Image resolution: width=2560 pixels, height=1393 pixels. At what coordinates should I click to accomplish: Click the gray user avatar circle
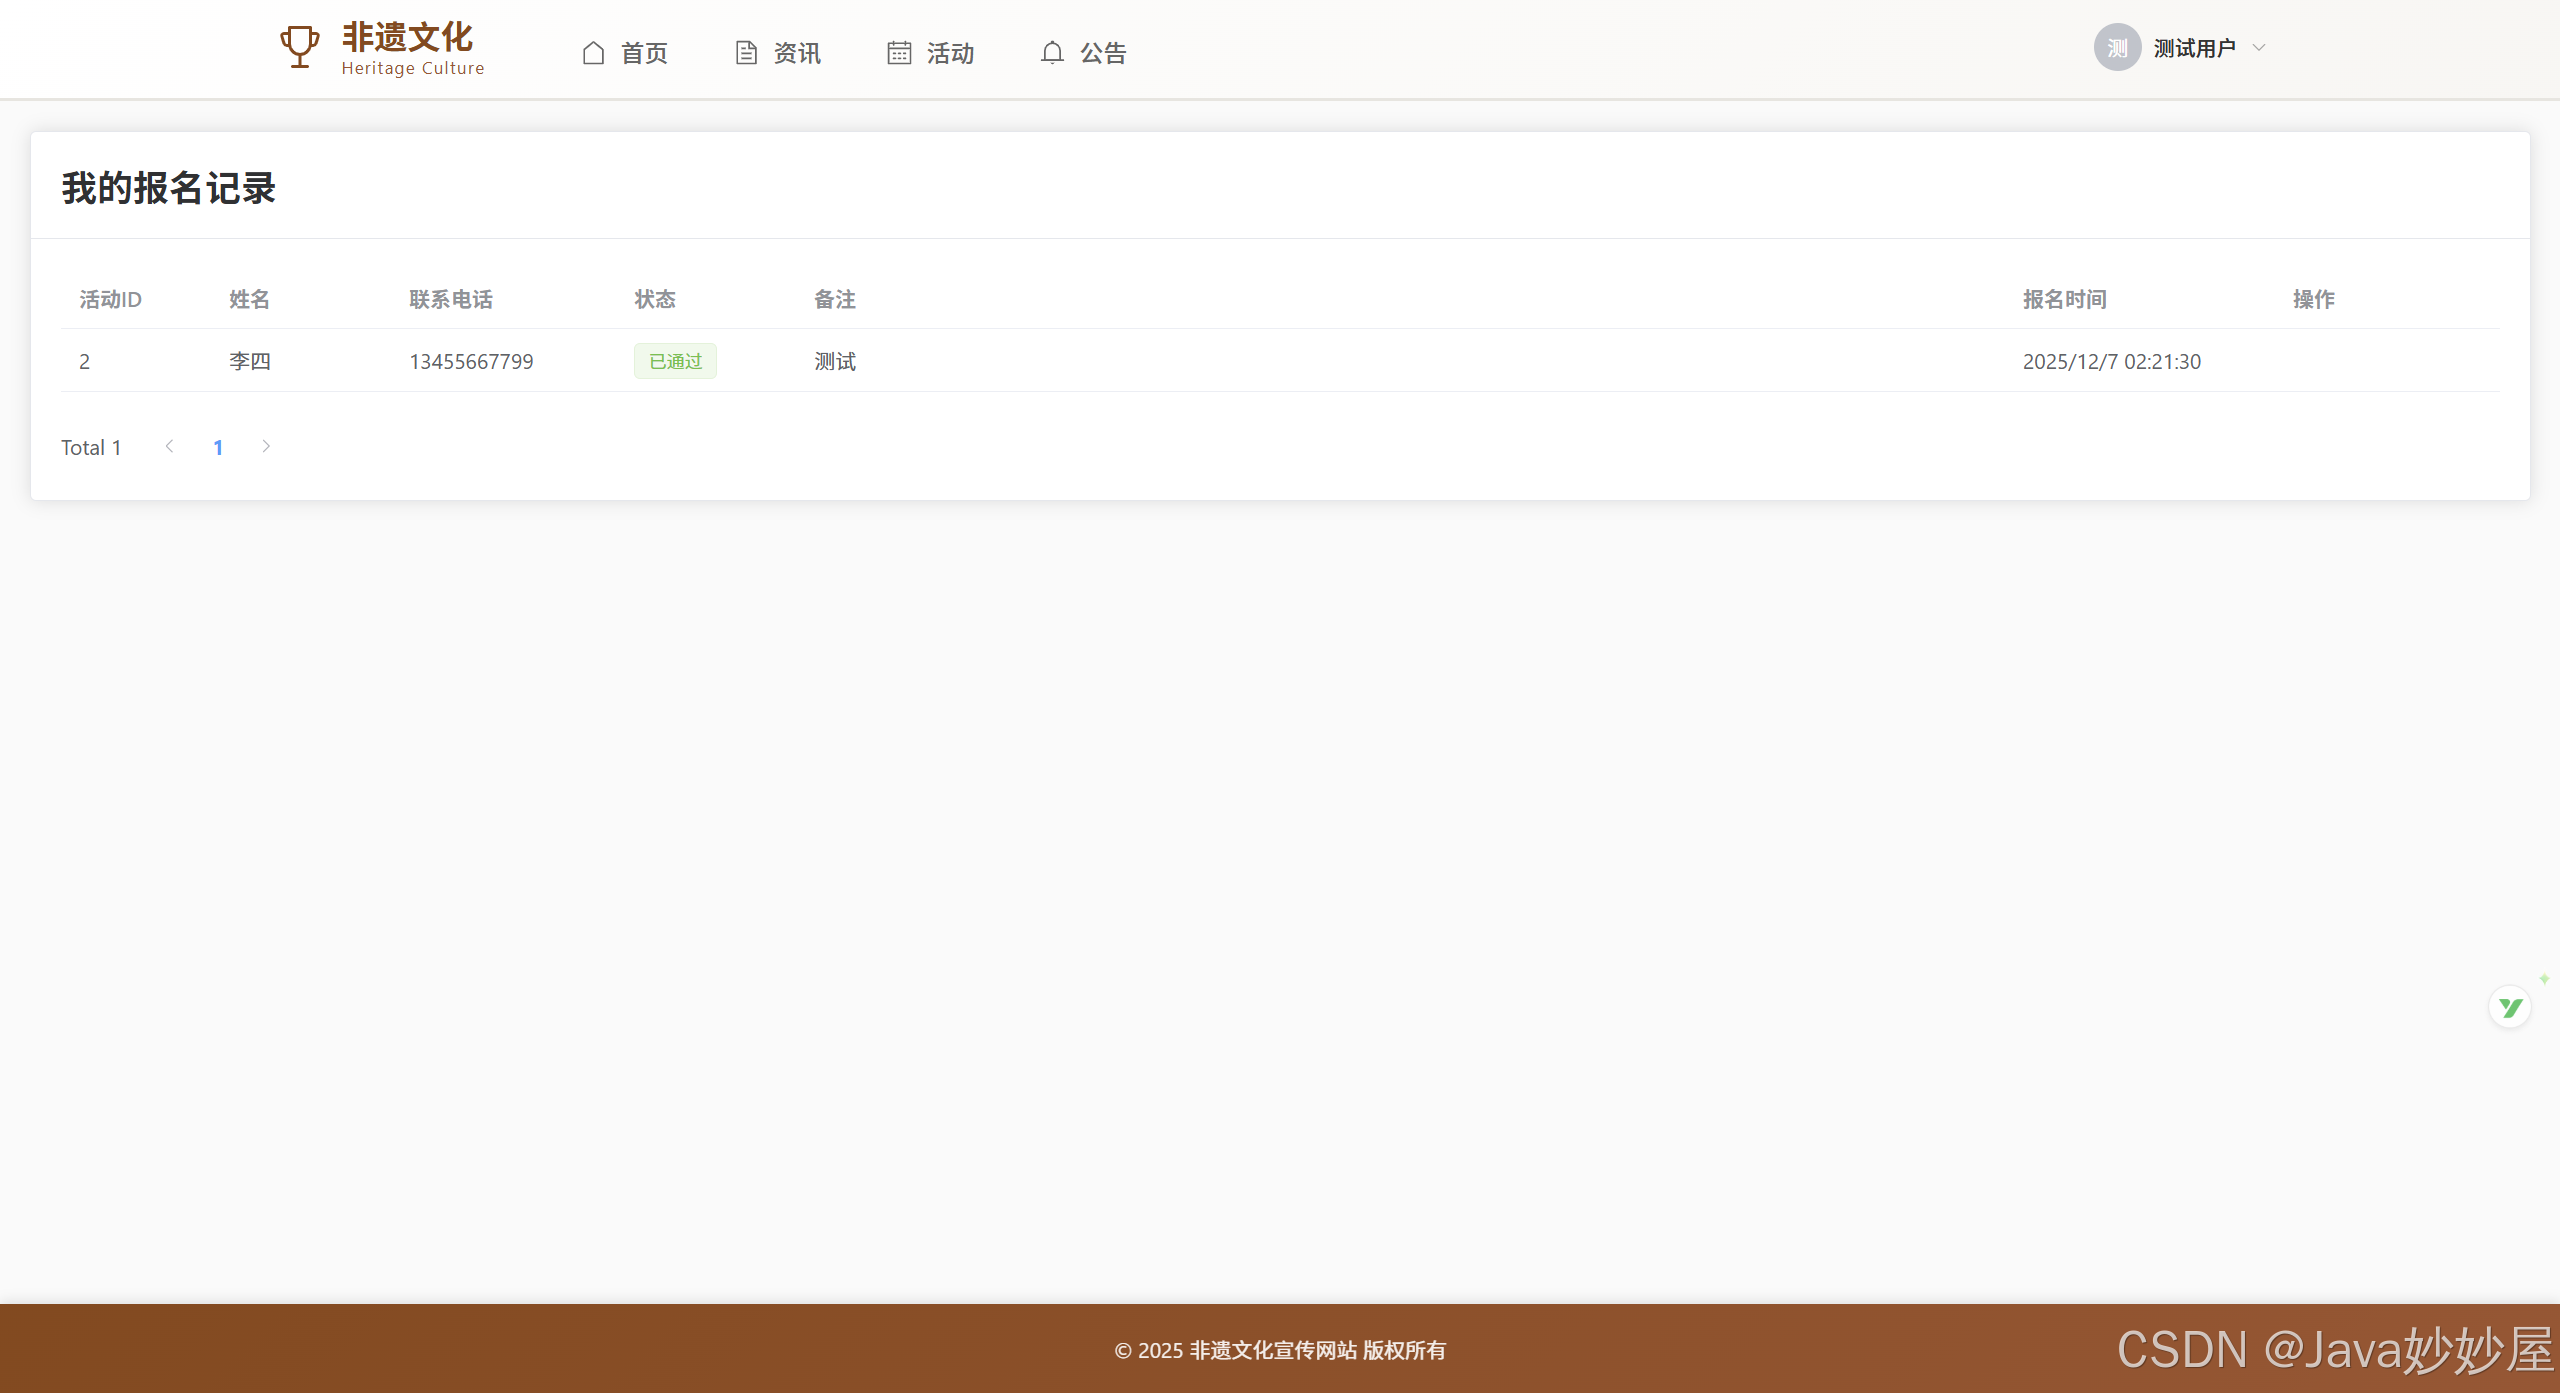pyautogui.click(x=2117, y=48)
